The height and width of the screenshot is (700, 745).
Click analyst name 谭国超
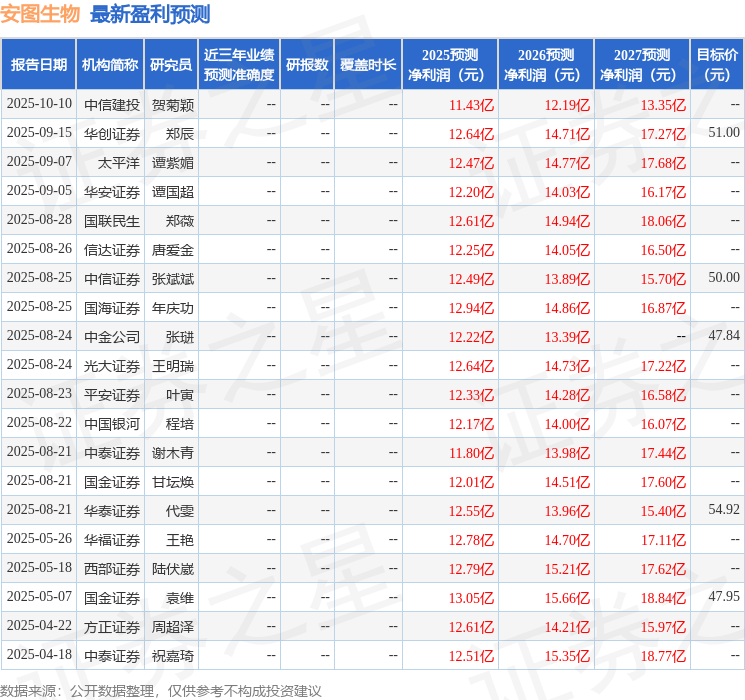pyautogui.click(x=173, y=192)
